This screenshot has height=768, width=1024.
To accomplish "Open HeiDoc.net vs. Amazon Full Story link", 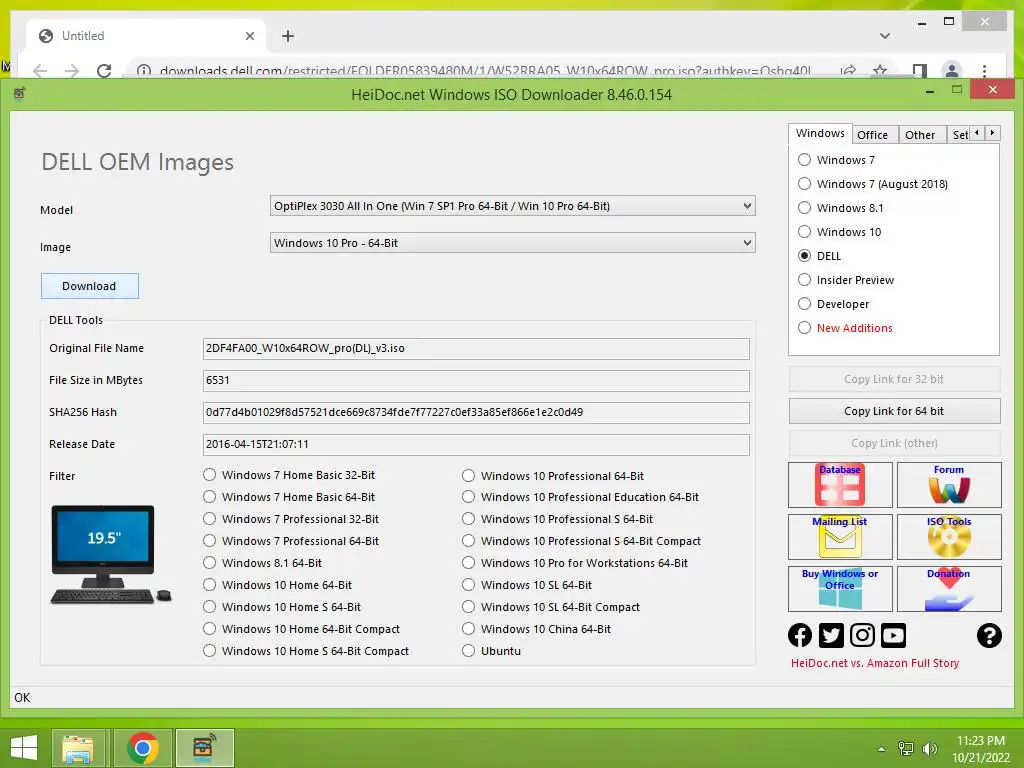I will (x=874, y=663).
